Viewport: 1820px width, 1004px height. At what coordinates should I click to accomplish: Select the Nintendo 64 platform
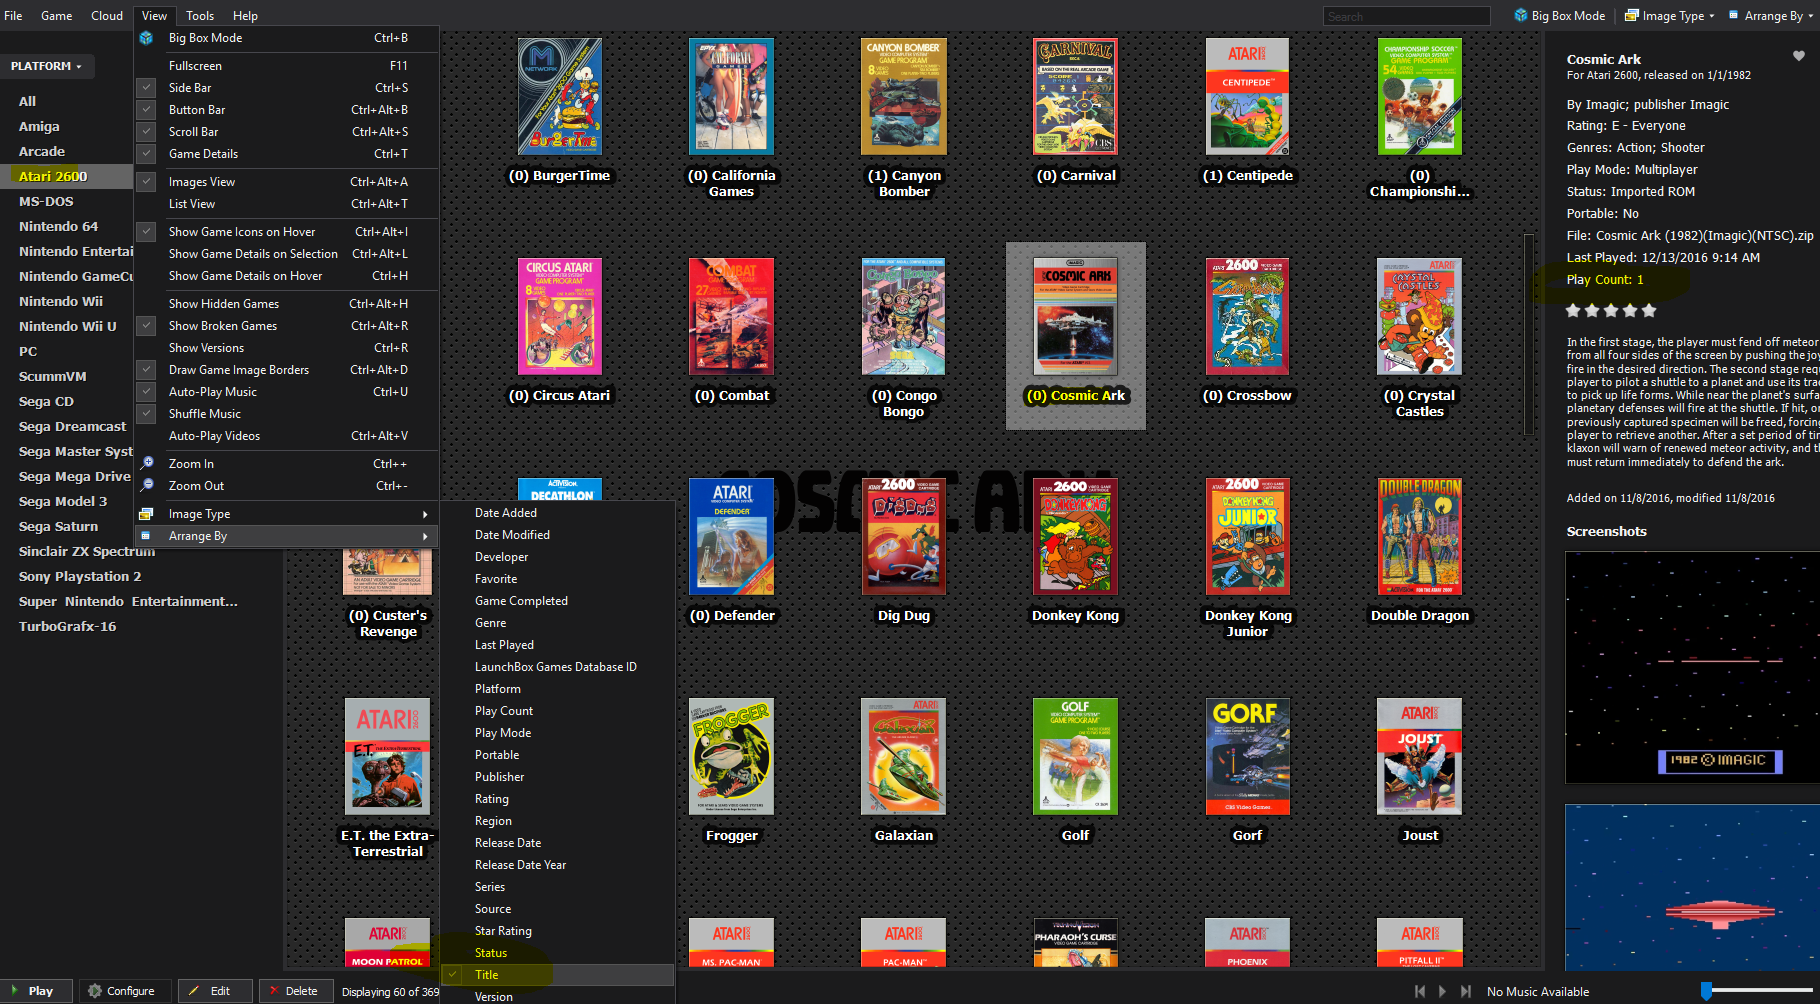click(x=58, y=226)
